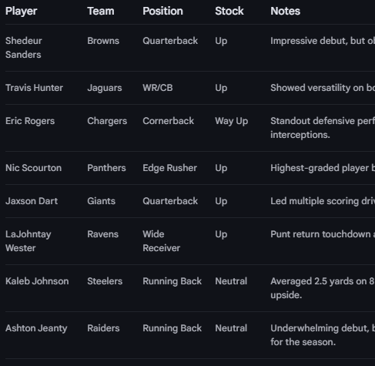Click the Edge Rusher position cell
Image resolution: width=375 pixels, height=366 pixels.
[170, 168]
